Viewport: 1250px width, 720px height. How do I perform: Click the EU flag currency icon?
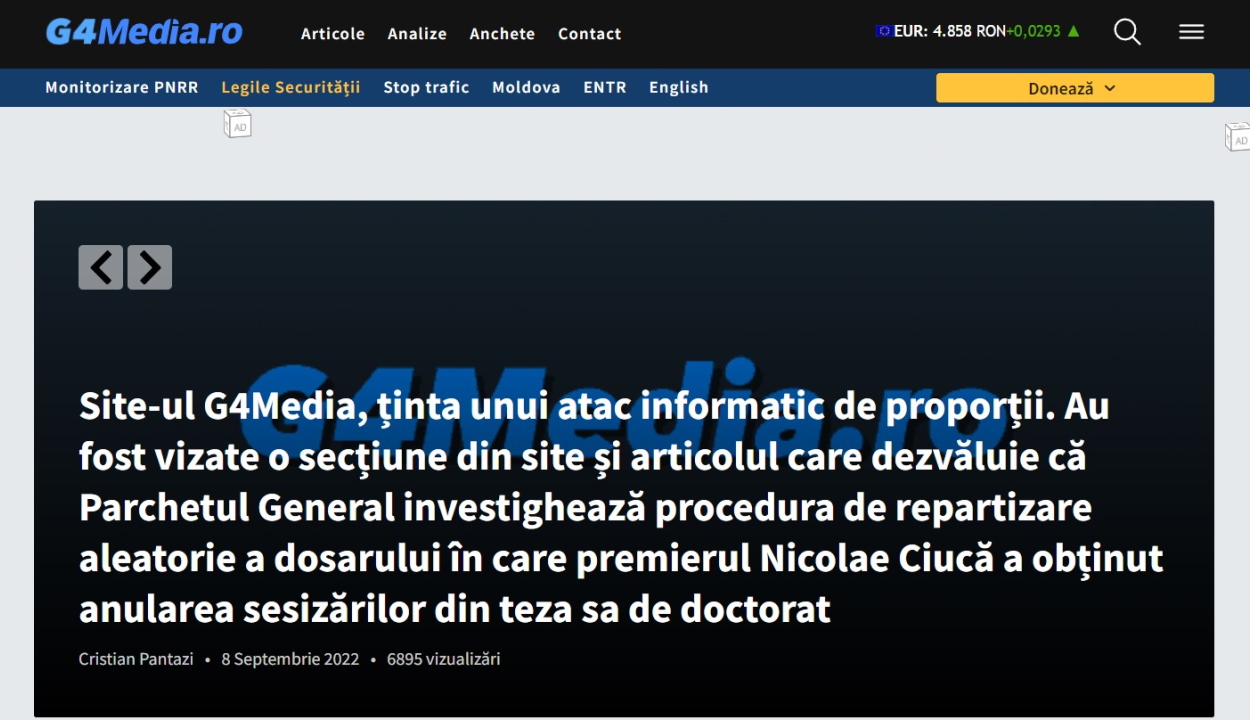884,31
